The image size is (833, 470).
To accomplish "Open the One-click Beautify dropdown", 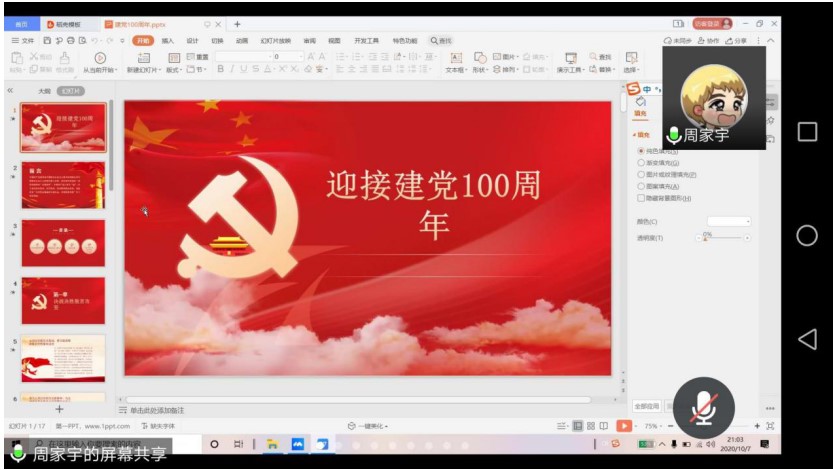I will (368, 426).
